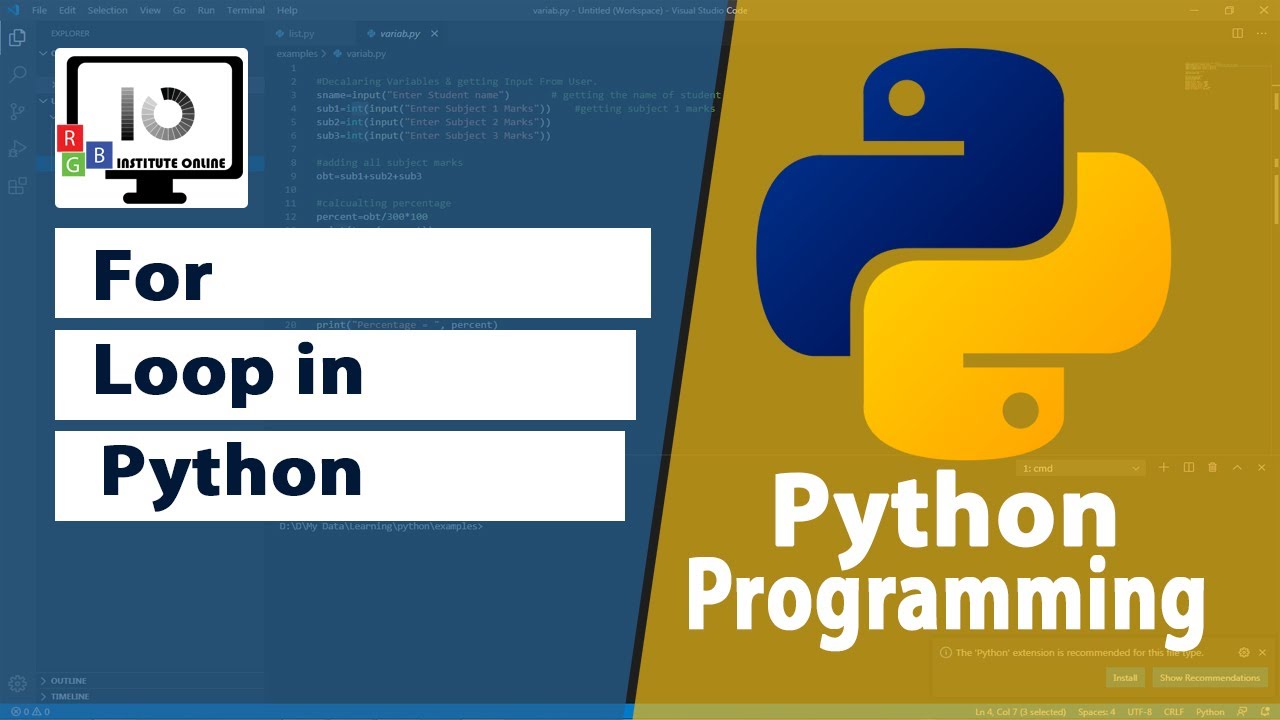Change encoding via 'UTF-8' status item

1140,712
